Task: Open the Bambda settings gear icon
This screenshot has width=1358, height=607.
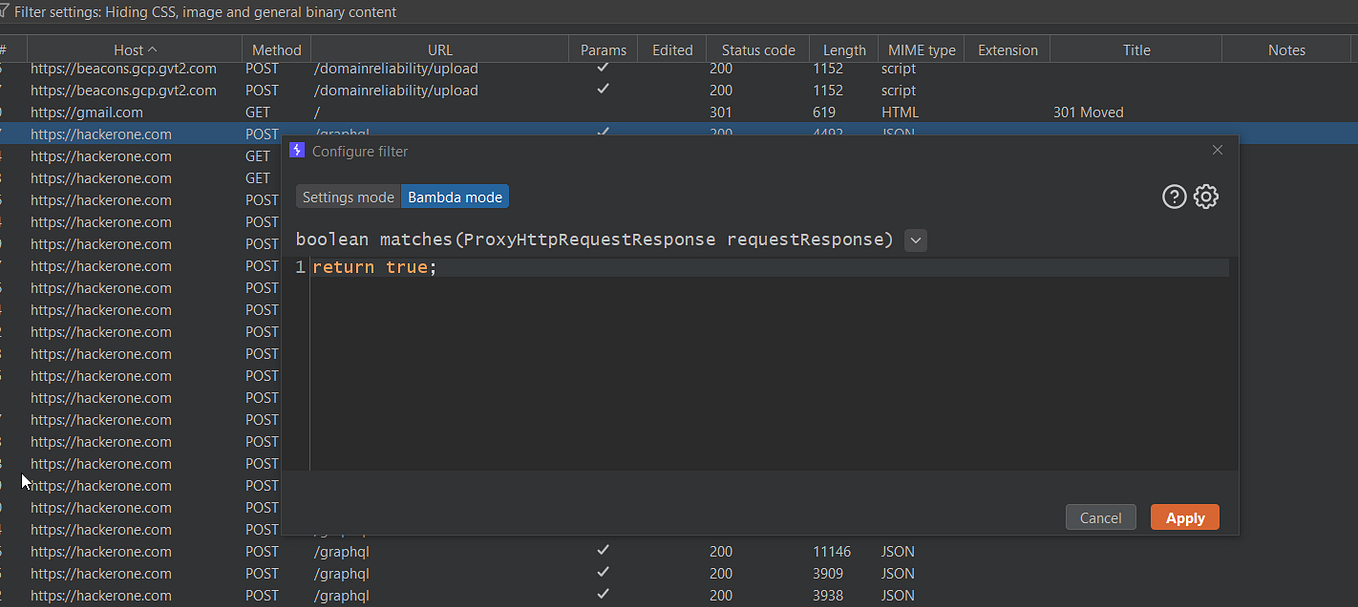Action: click(x=1205, y=196)
